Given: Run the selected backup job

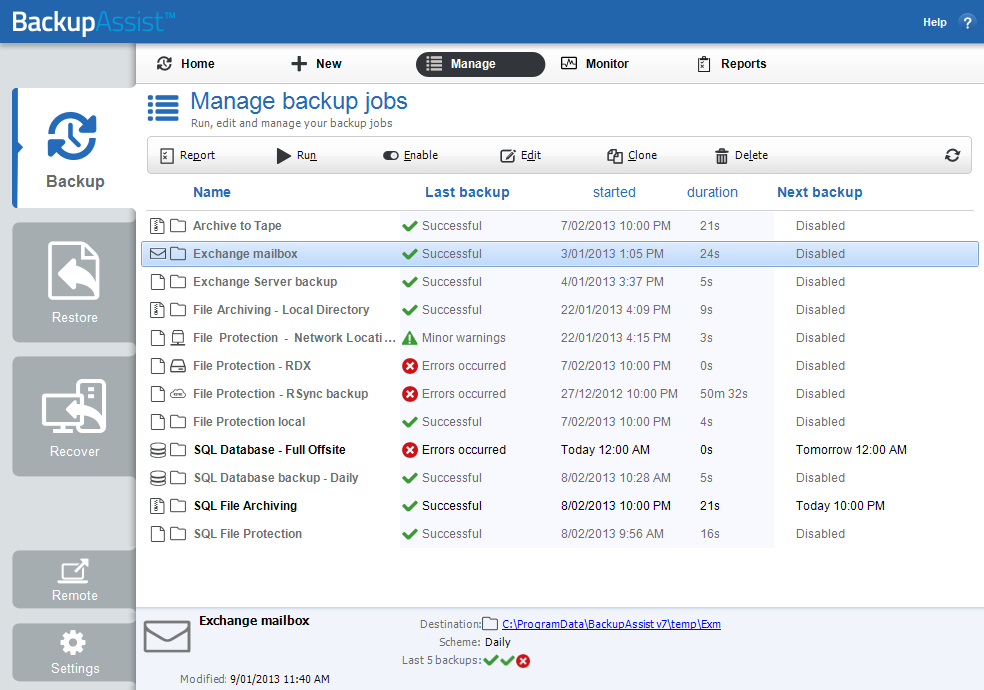Looking at the screenshot, I should 296,156.
